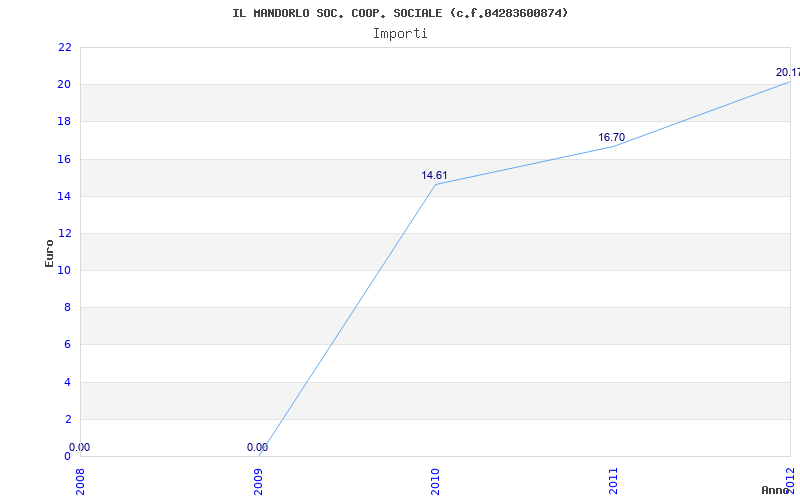The image size is (800, 500).
Task: Click the y-axis tick 16
Action: pyautogui.click(x=65, y=159)
